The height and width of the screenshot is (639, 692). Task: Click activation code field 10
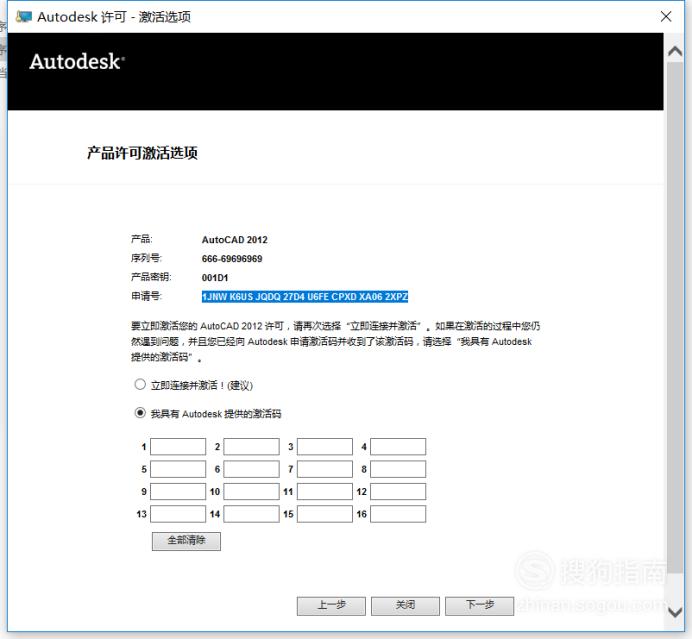251,491
